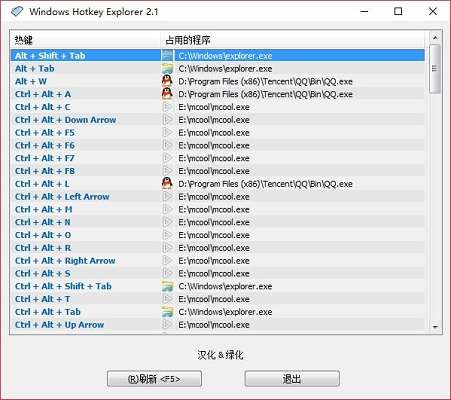This screenshot has height=400, width=451.
Task: Click the scrollbar up arrow
Action: (435, 38)
